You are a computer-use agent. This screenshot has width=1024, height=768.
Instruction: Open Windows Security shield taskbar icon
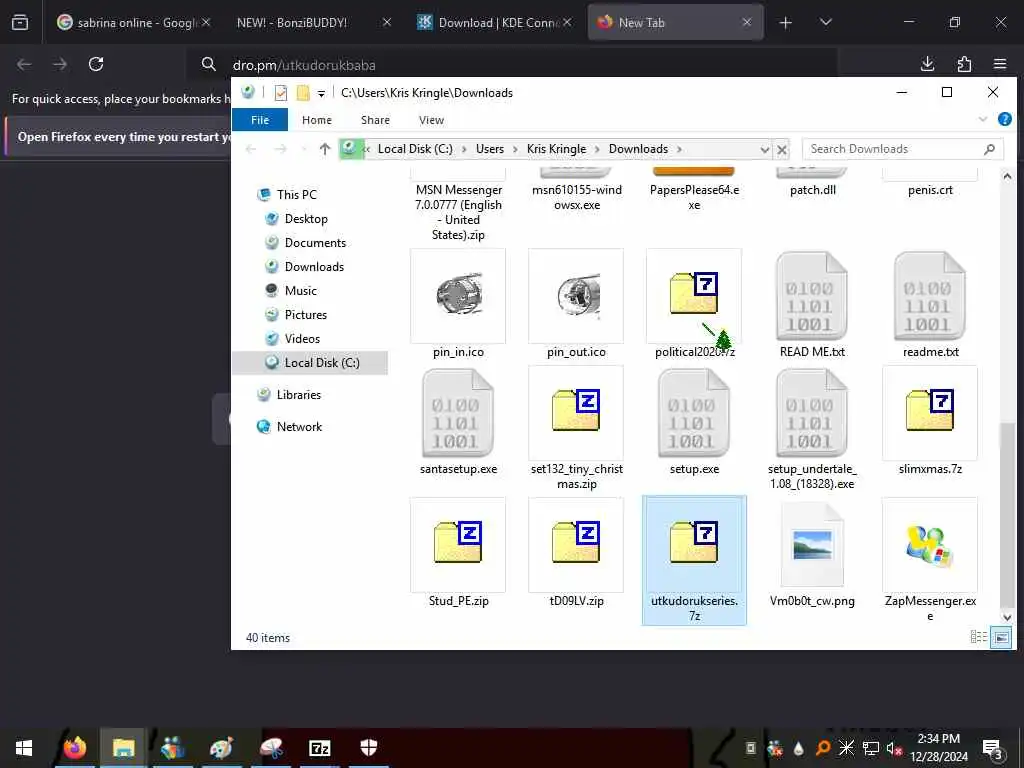pos(368,748)
